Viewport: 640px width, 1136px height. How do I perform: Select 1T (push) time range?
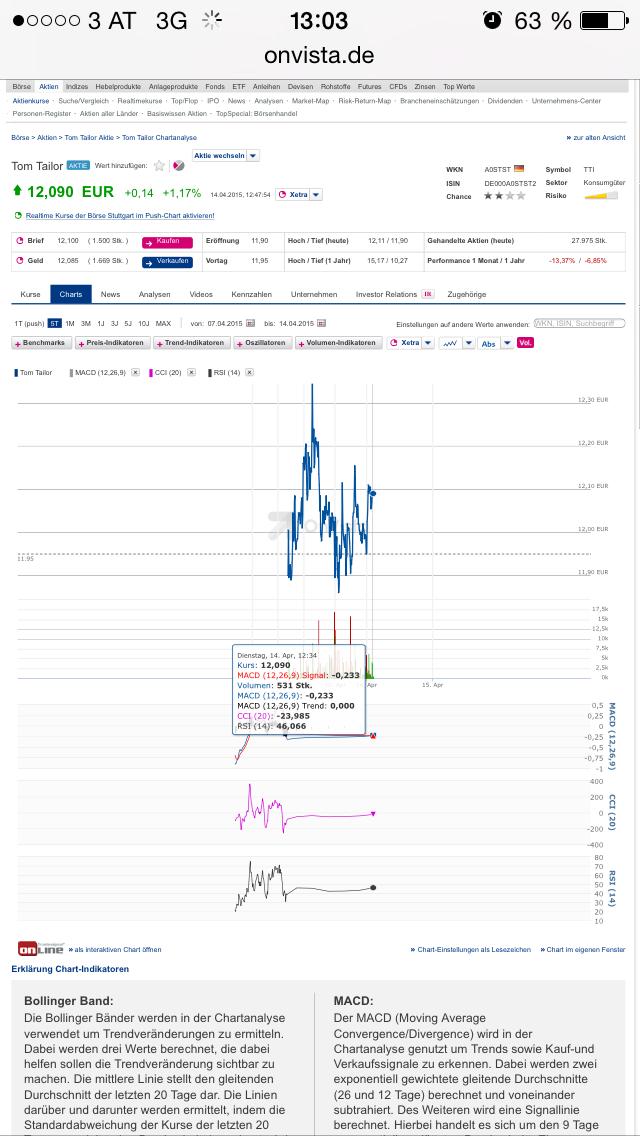(x=29, y=323)
